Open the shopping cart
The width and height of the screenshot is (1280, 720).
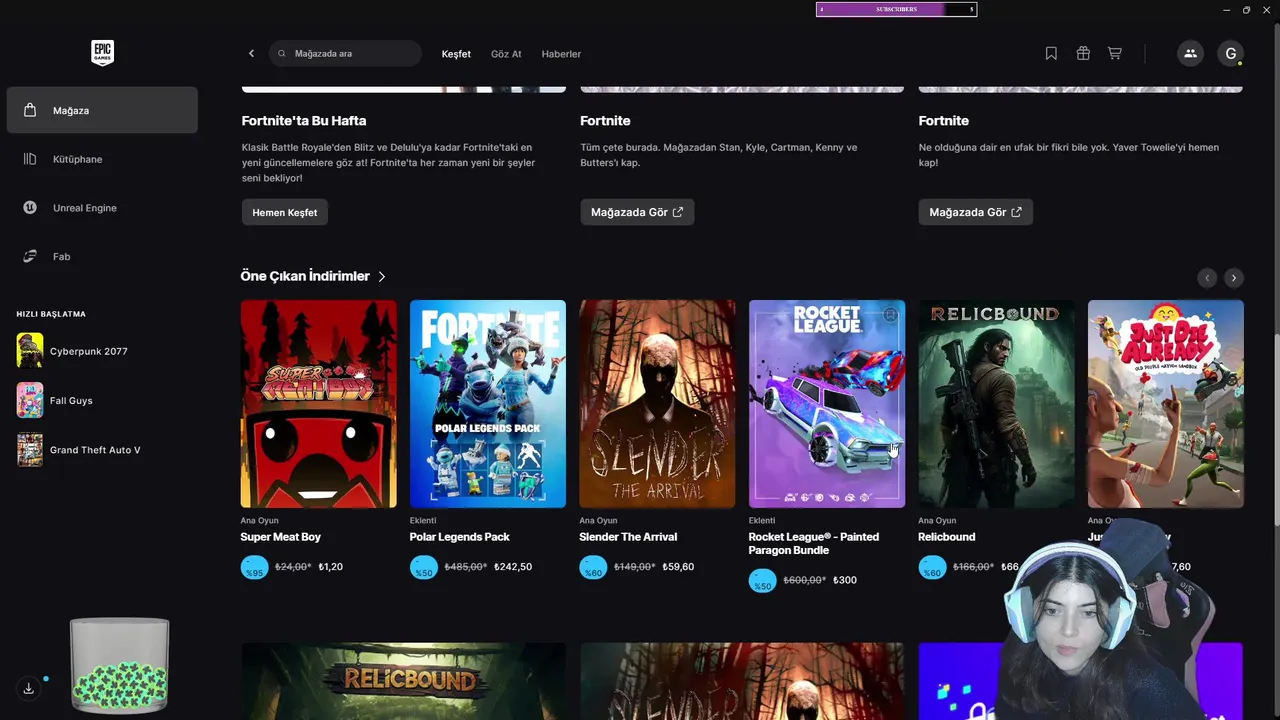click(1115, 53)
